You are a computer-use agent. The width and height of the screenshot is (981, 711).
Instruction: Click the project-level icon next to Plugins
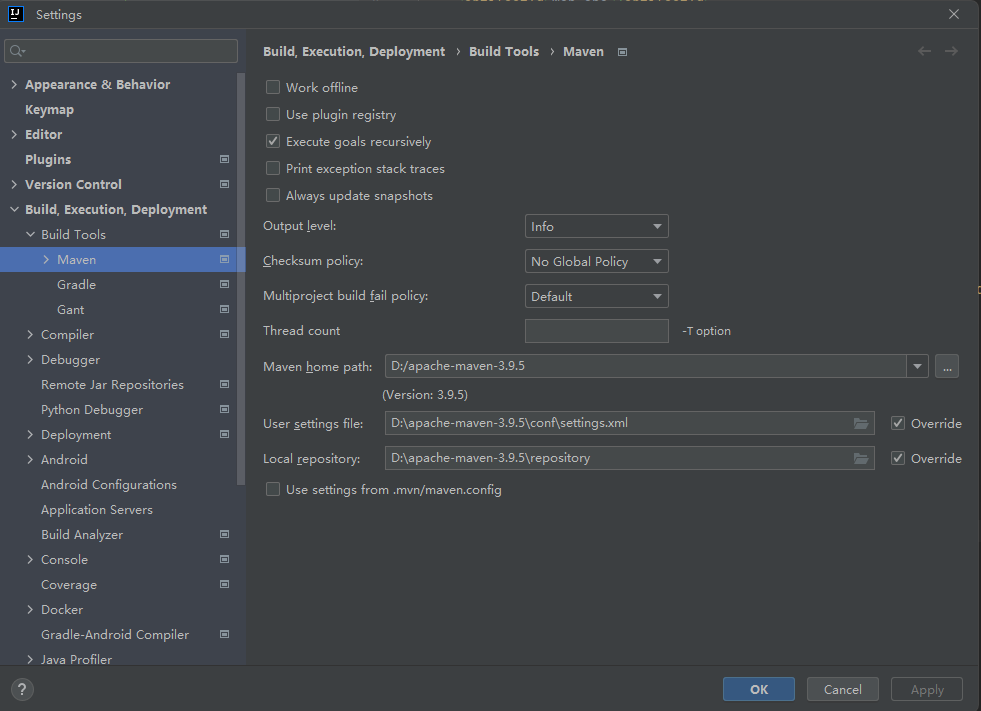(225, 159)
